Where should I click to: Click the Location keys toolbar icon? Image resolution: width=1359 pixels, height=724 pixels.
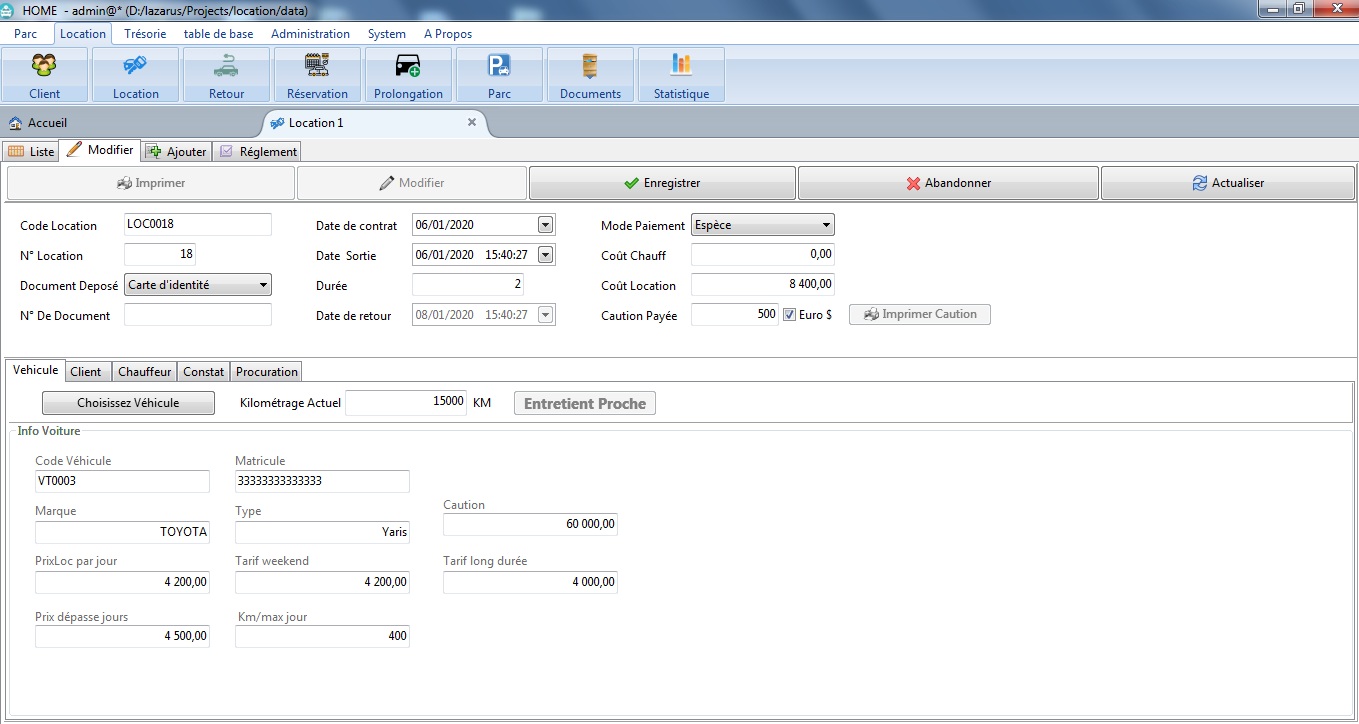[135, 67]
